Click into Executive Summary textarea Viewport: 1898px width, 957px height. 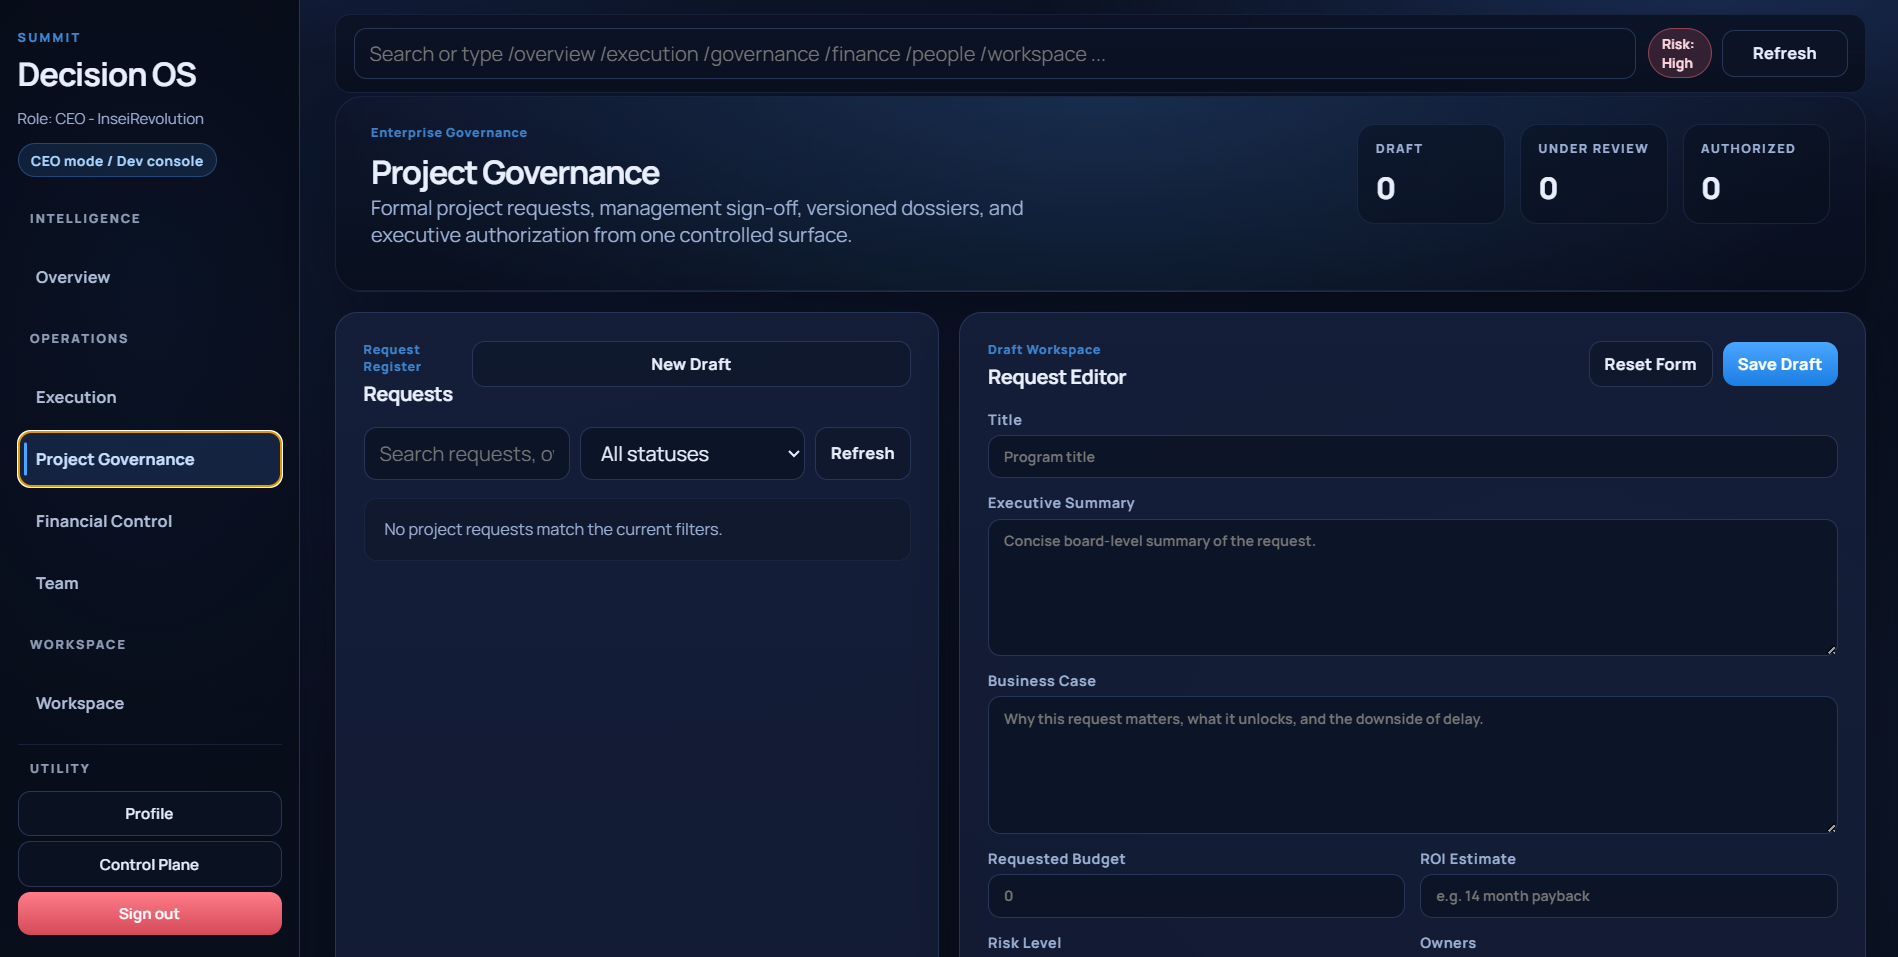click(1412, 588)
